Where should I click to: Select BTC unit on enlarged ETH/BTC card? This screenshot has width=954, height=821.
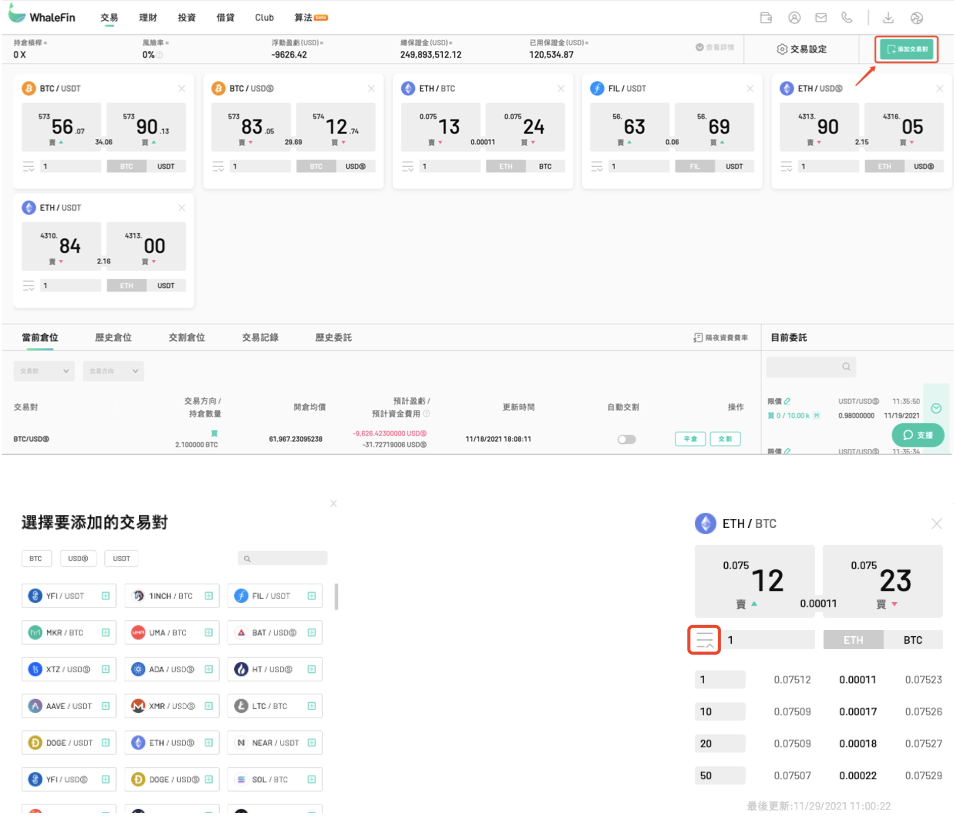913,640
